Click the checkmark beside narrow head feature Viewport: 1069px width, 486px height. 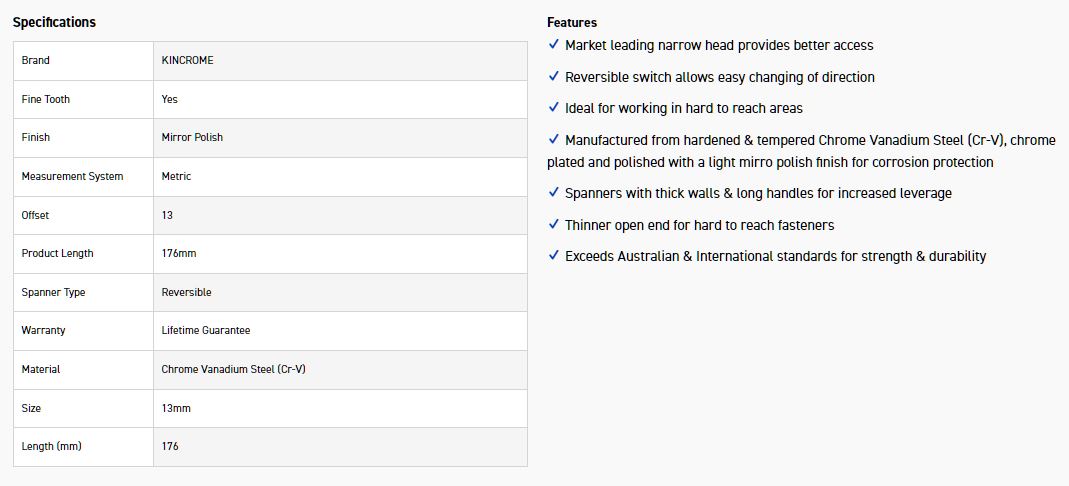pyautogui.click(x=554, y=45)
